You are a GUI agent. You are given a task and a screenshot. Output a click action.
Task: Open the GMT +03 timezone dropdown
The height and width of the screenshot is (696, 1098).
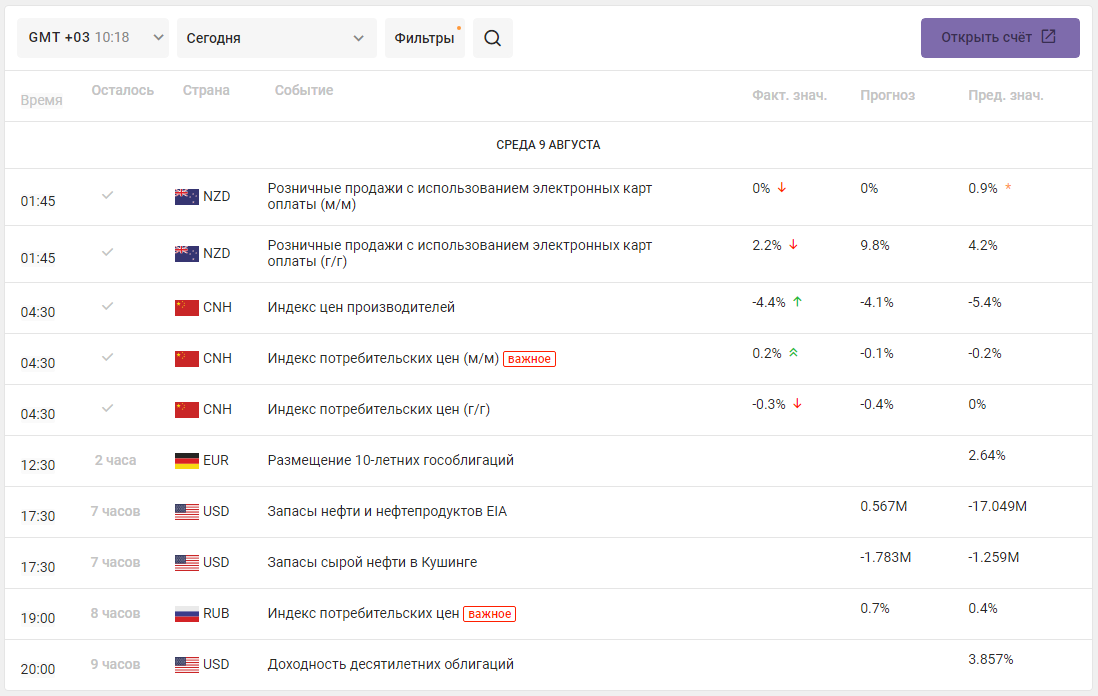(92, 38)
